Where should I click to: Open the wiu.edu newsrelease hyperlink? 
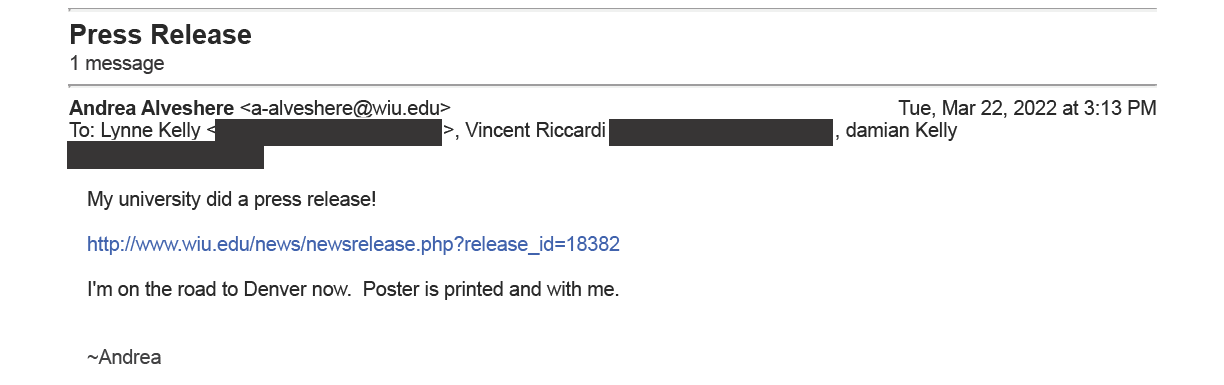click(354, 244)
